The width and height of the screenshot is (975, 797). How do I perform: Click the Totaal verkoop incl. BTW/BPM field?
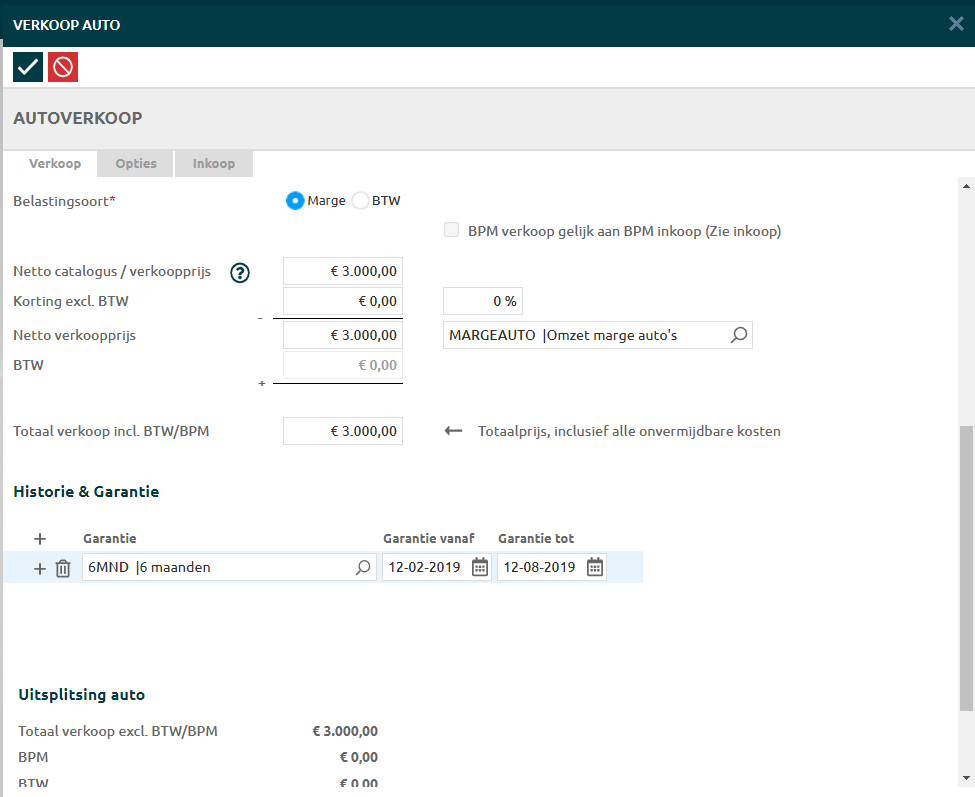(x=343, y=431)
